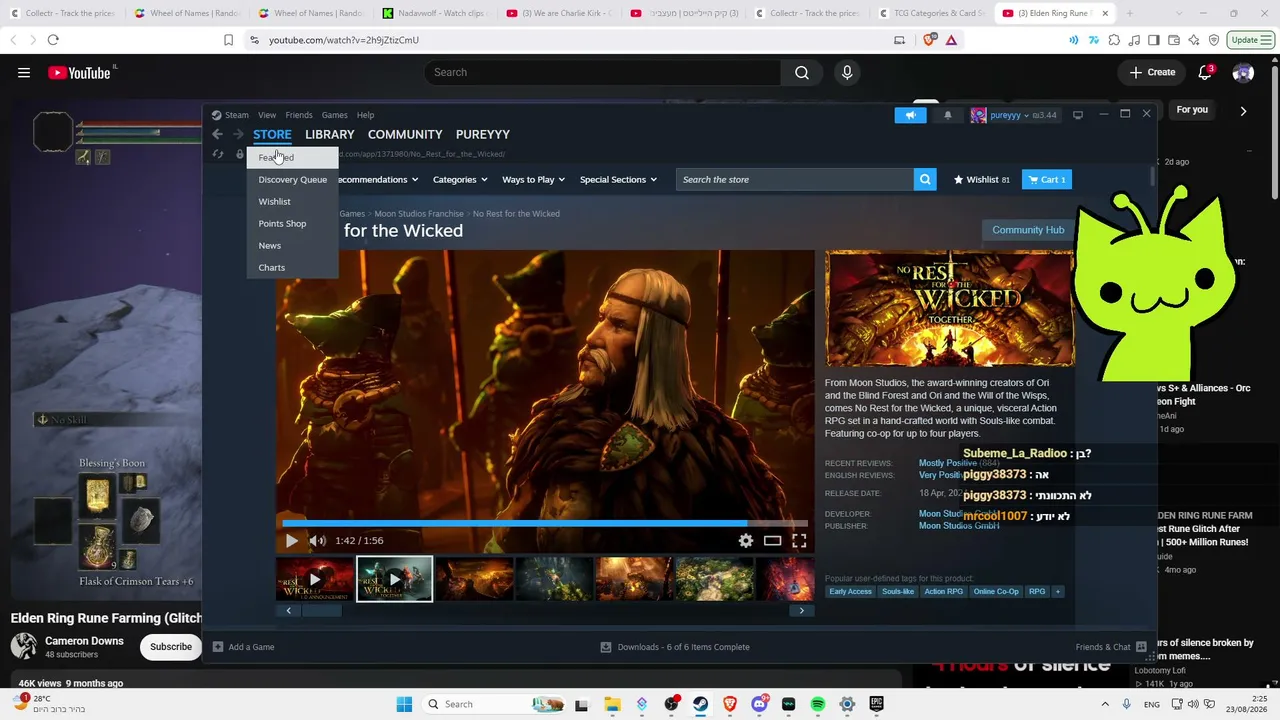Expand the Steam Categories dropdown
Image resolution: width=1280 pixels, height=720 pixels.
pyautogui.click(x=460, y=180)
